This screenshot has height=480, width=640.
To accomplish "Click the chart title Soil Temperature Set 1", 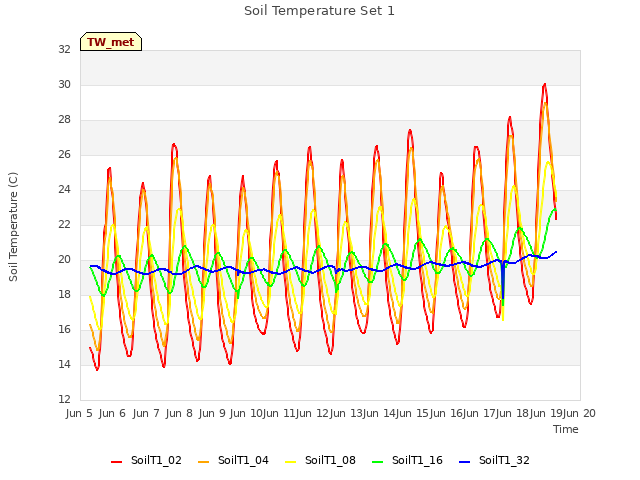I will tap(319, 11).
